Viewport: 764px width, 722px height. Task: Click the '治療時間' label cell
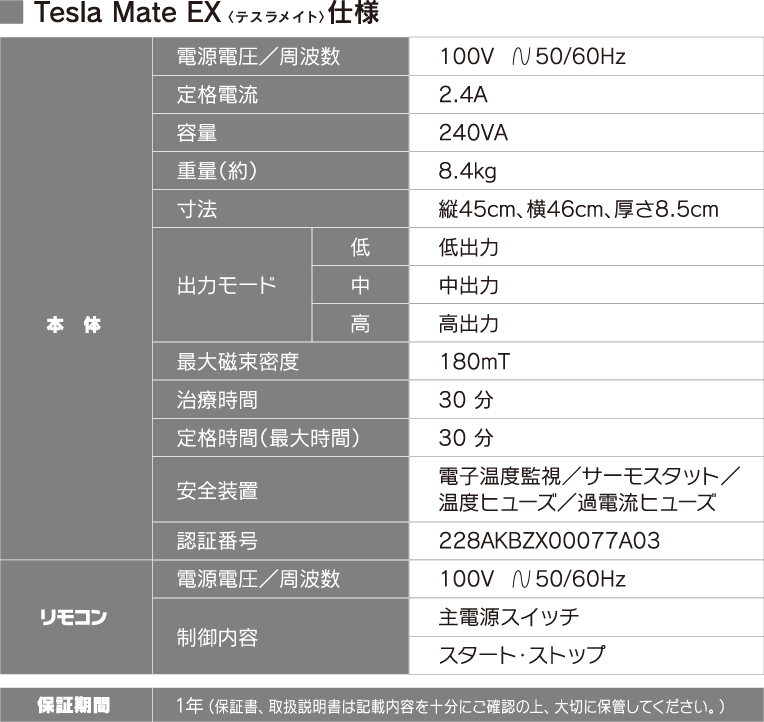point(281,399)
